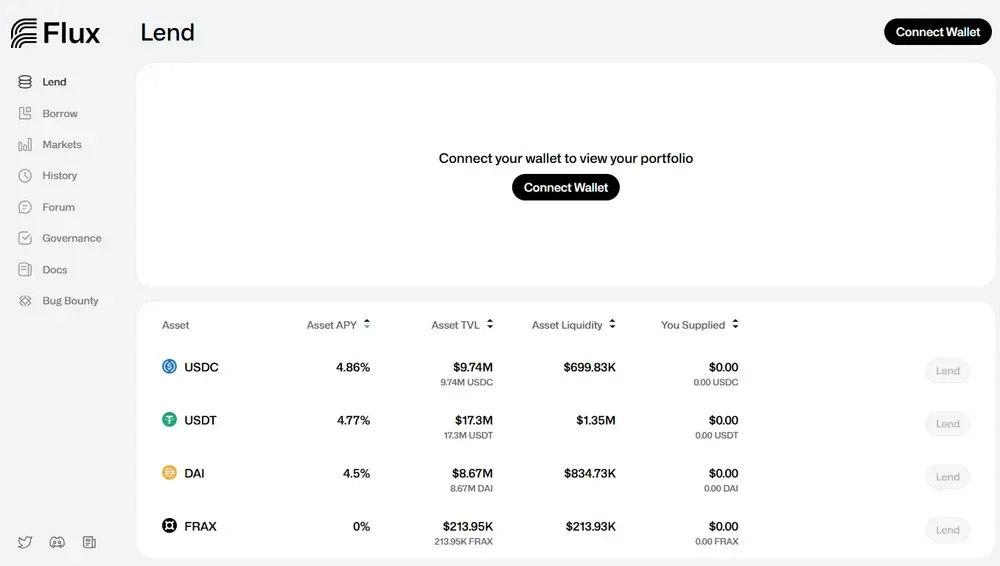The height and width of the screenshot is (566, 1000).
Task: Open Governance in sidebar
Action: (x=71, y=238)
